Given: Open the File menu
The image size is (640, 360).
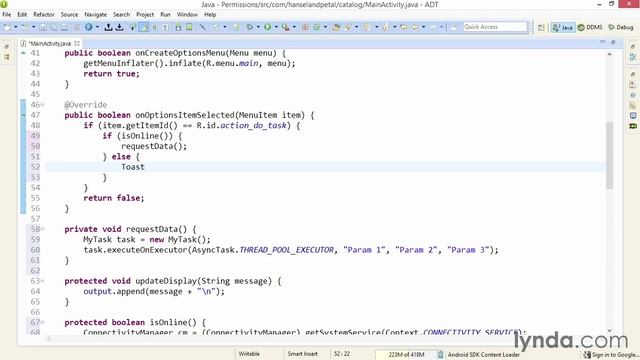Looking at the screenshot, I should [x=7, y=14].
